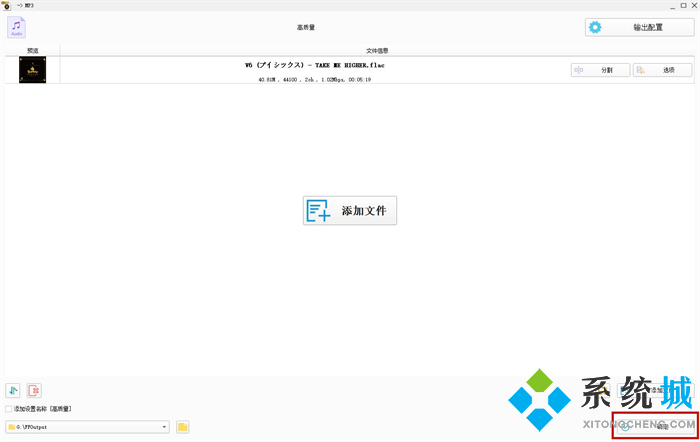Image resolution: width=700 pixels, height=442 pixels.
Task: Expand the D:\FFOutput output folder dropdown
Action: pos(164,427)
